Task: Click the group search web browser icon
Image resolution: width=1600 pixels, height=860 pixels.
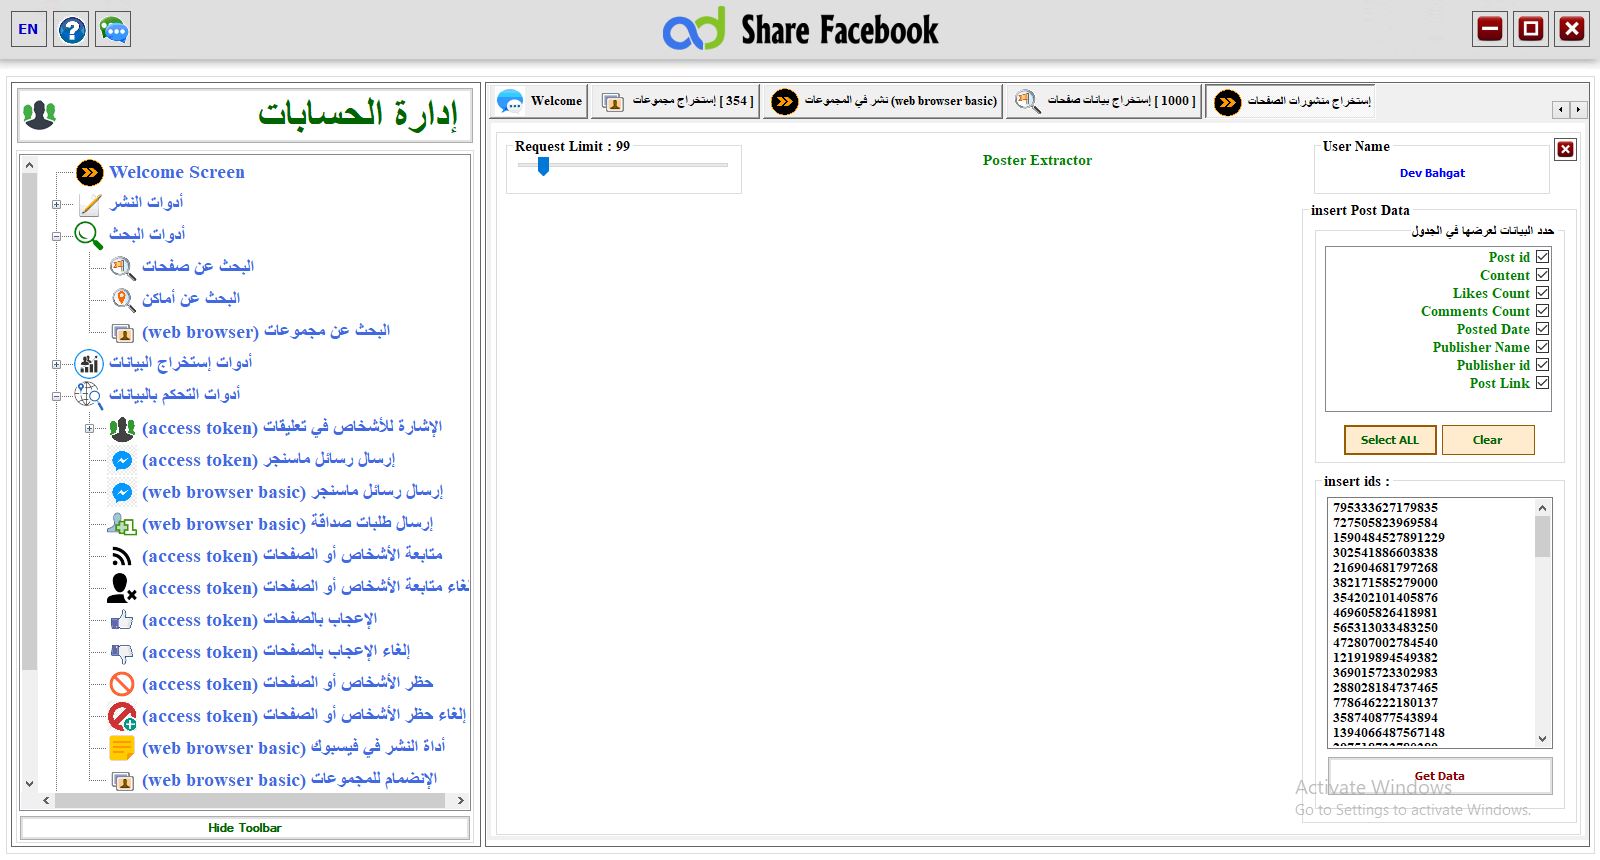Action: coord(122,333)
